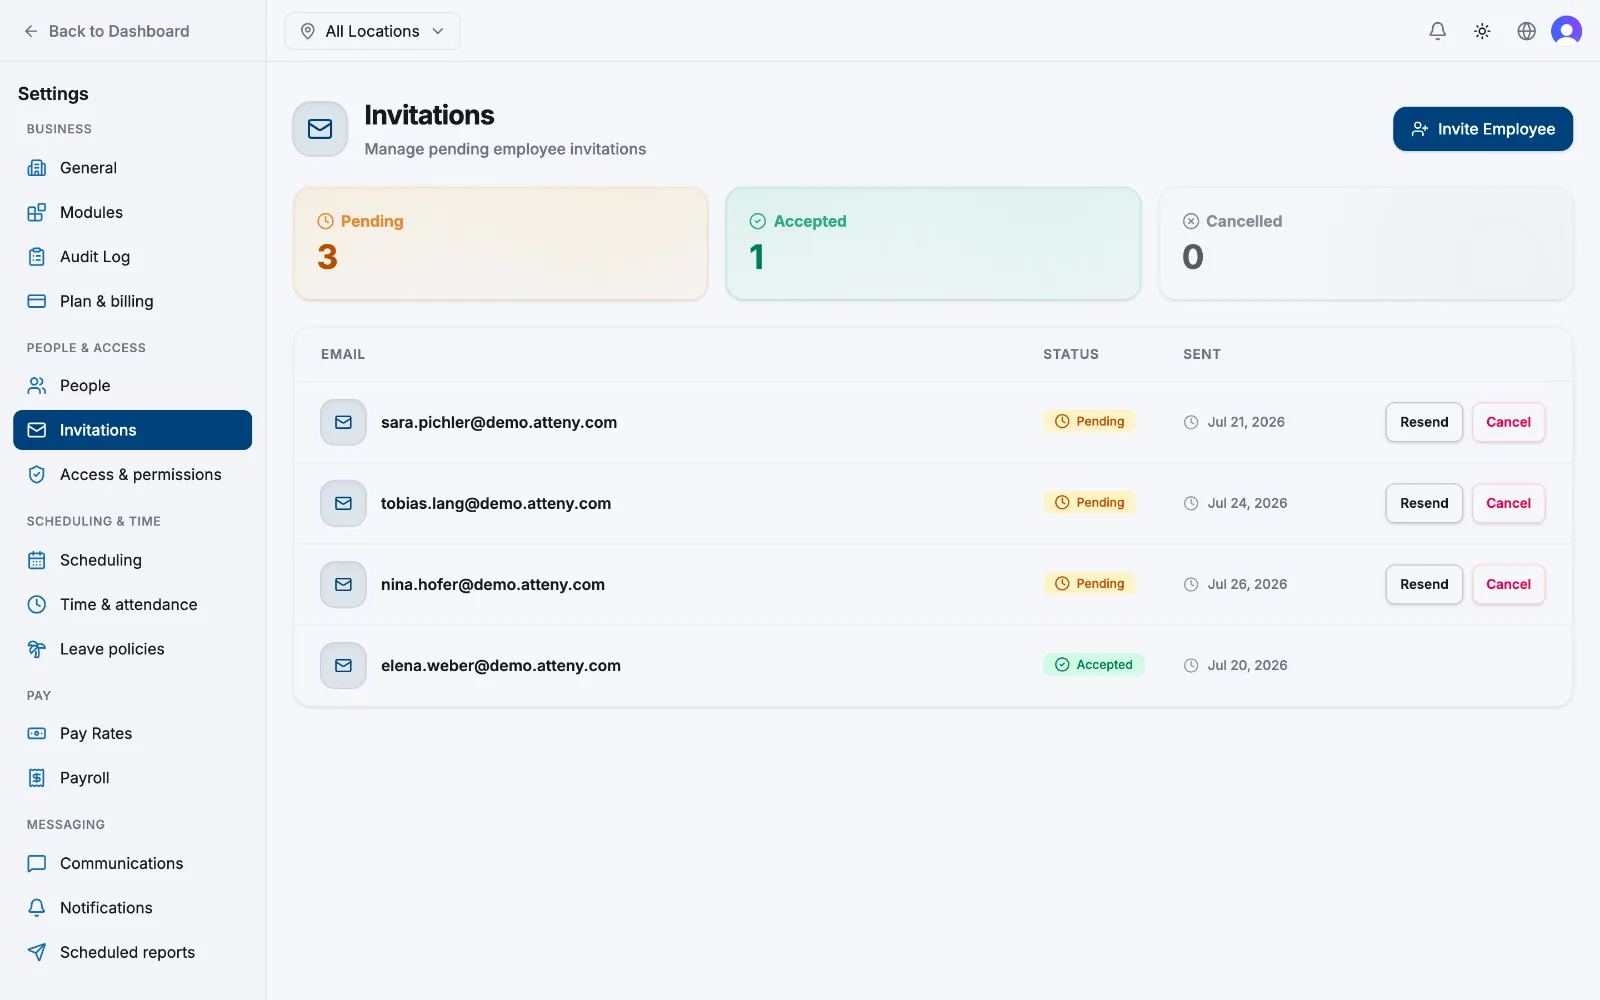Screen dimensions: 1600x1000
Task: Open user profile avatar
Action: point(1566,31)
